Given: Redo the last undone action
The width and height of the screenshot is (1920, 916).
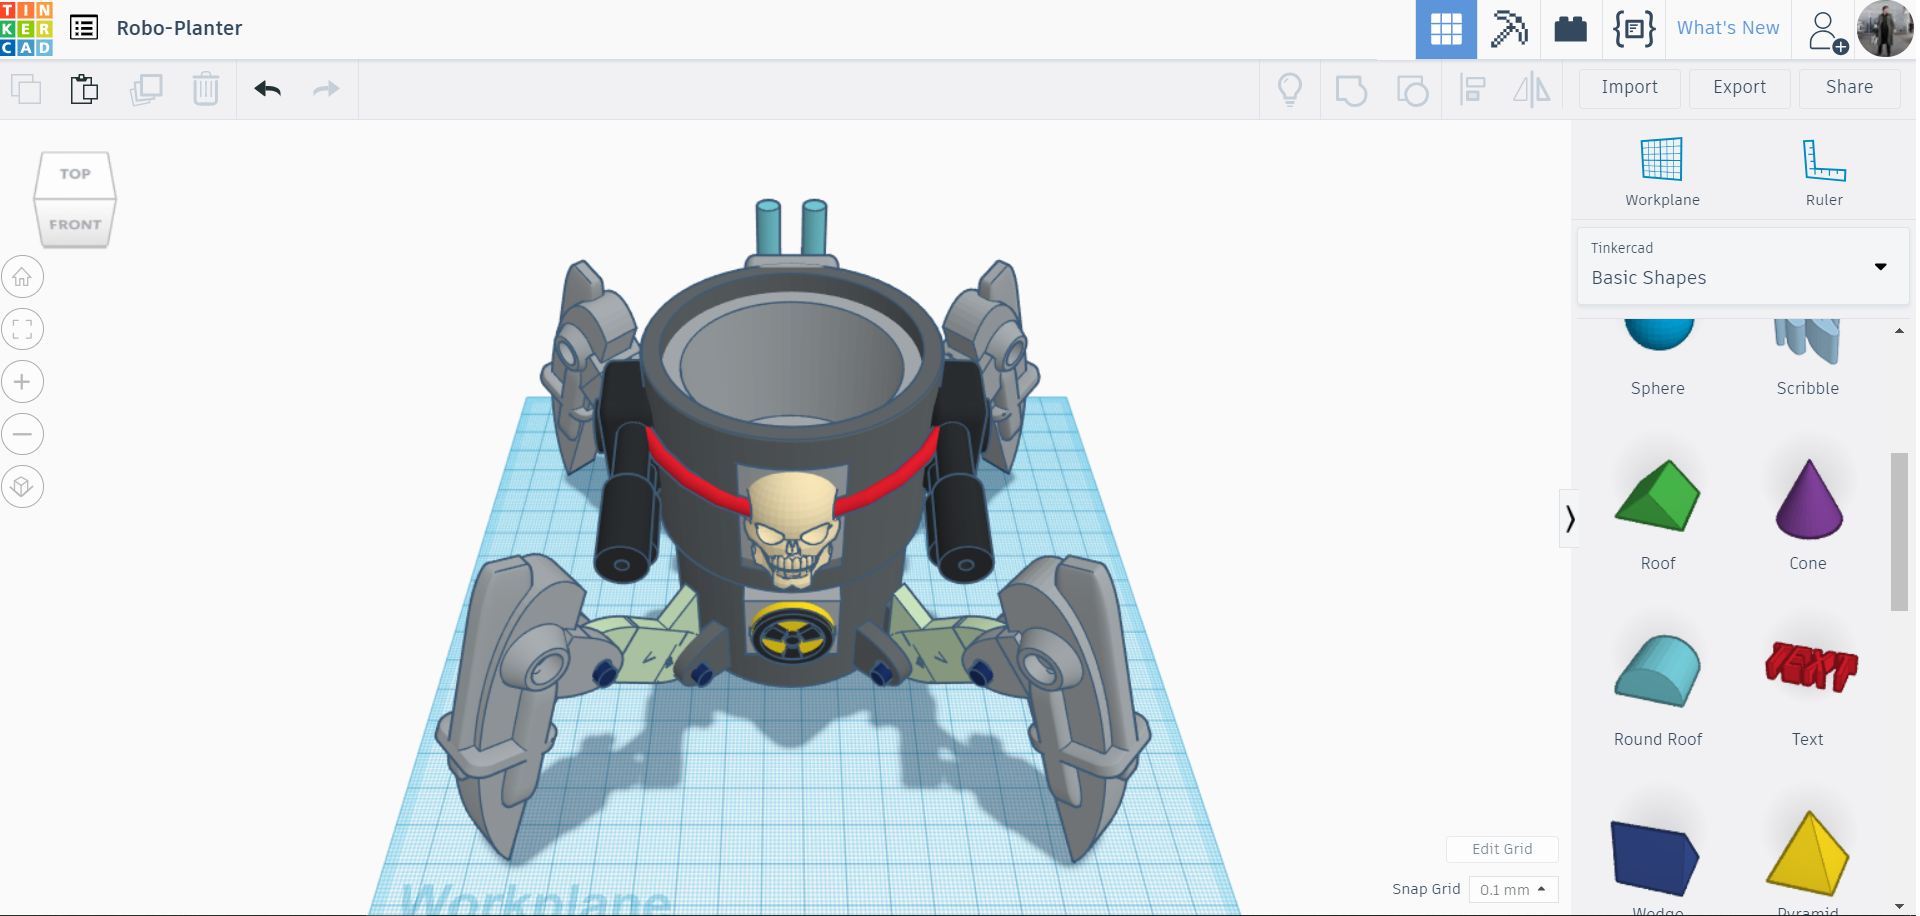Looking at the screenshot, I should click(x=326, y=89).
